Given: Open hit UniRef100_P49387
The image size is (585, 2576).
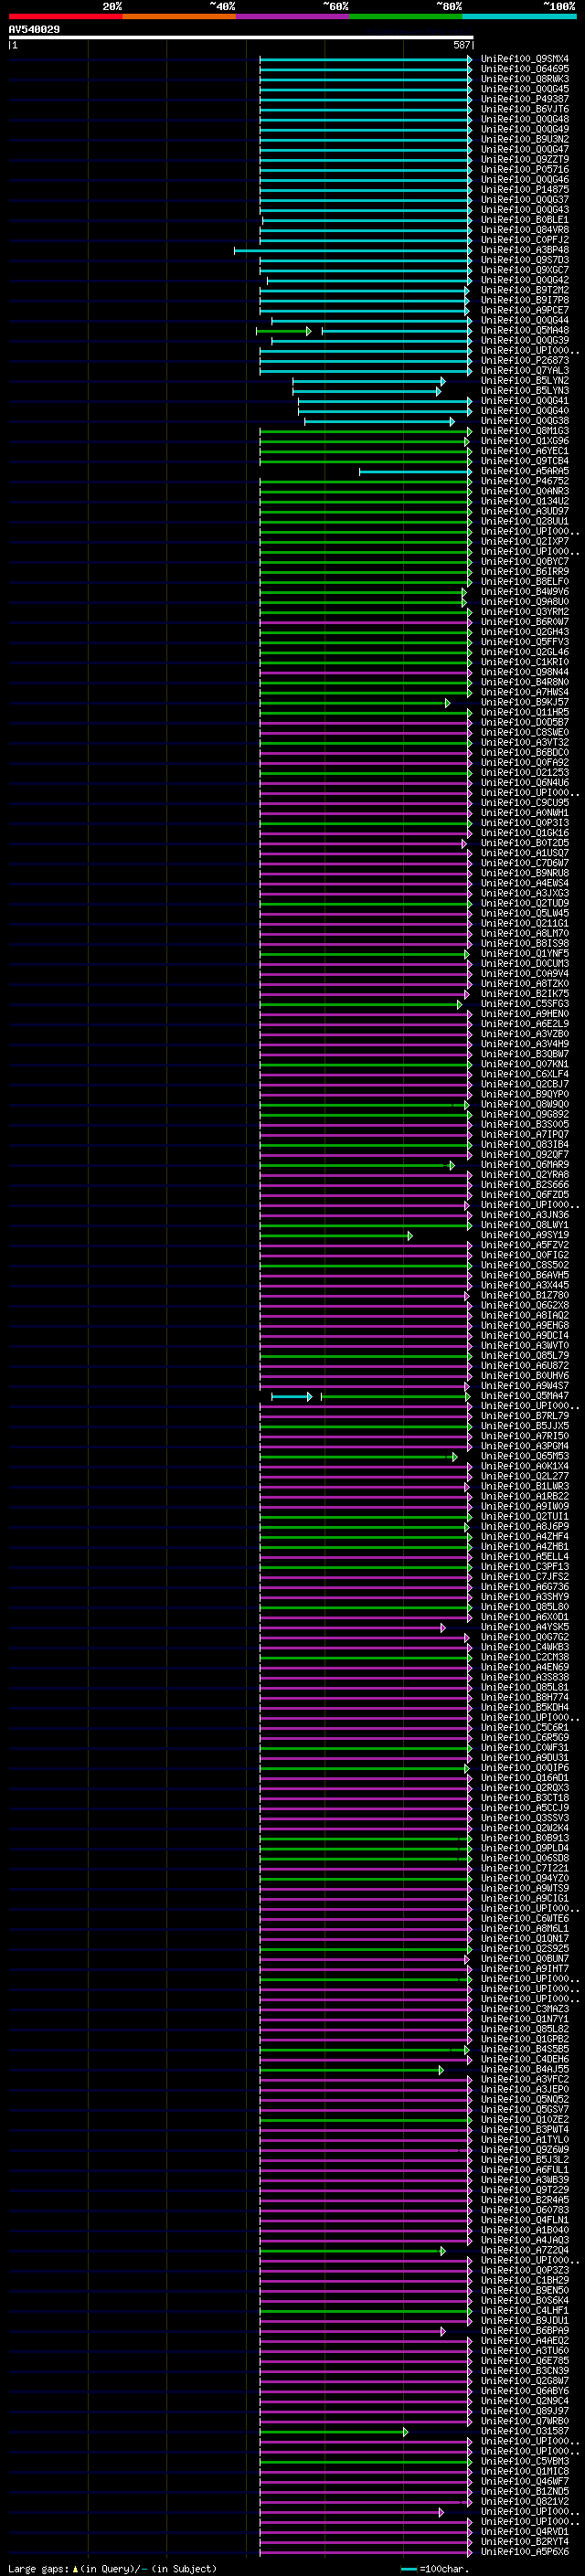Looking at the screenshot, I should click(525, 99).
